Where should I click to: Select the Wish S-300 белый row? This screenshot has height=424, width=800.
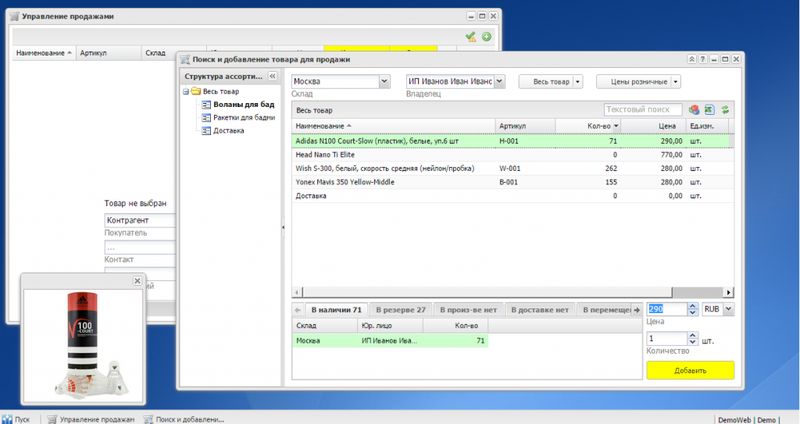(513, 168)
